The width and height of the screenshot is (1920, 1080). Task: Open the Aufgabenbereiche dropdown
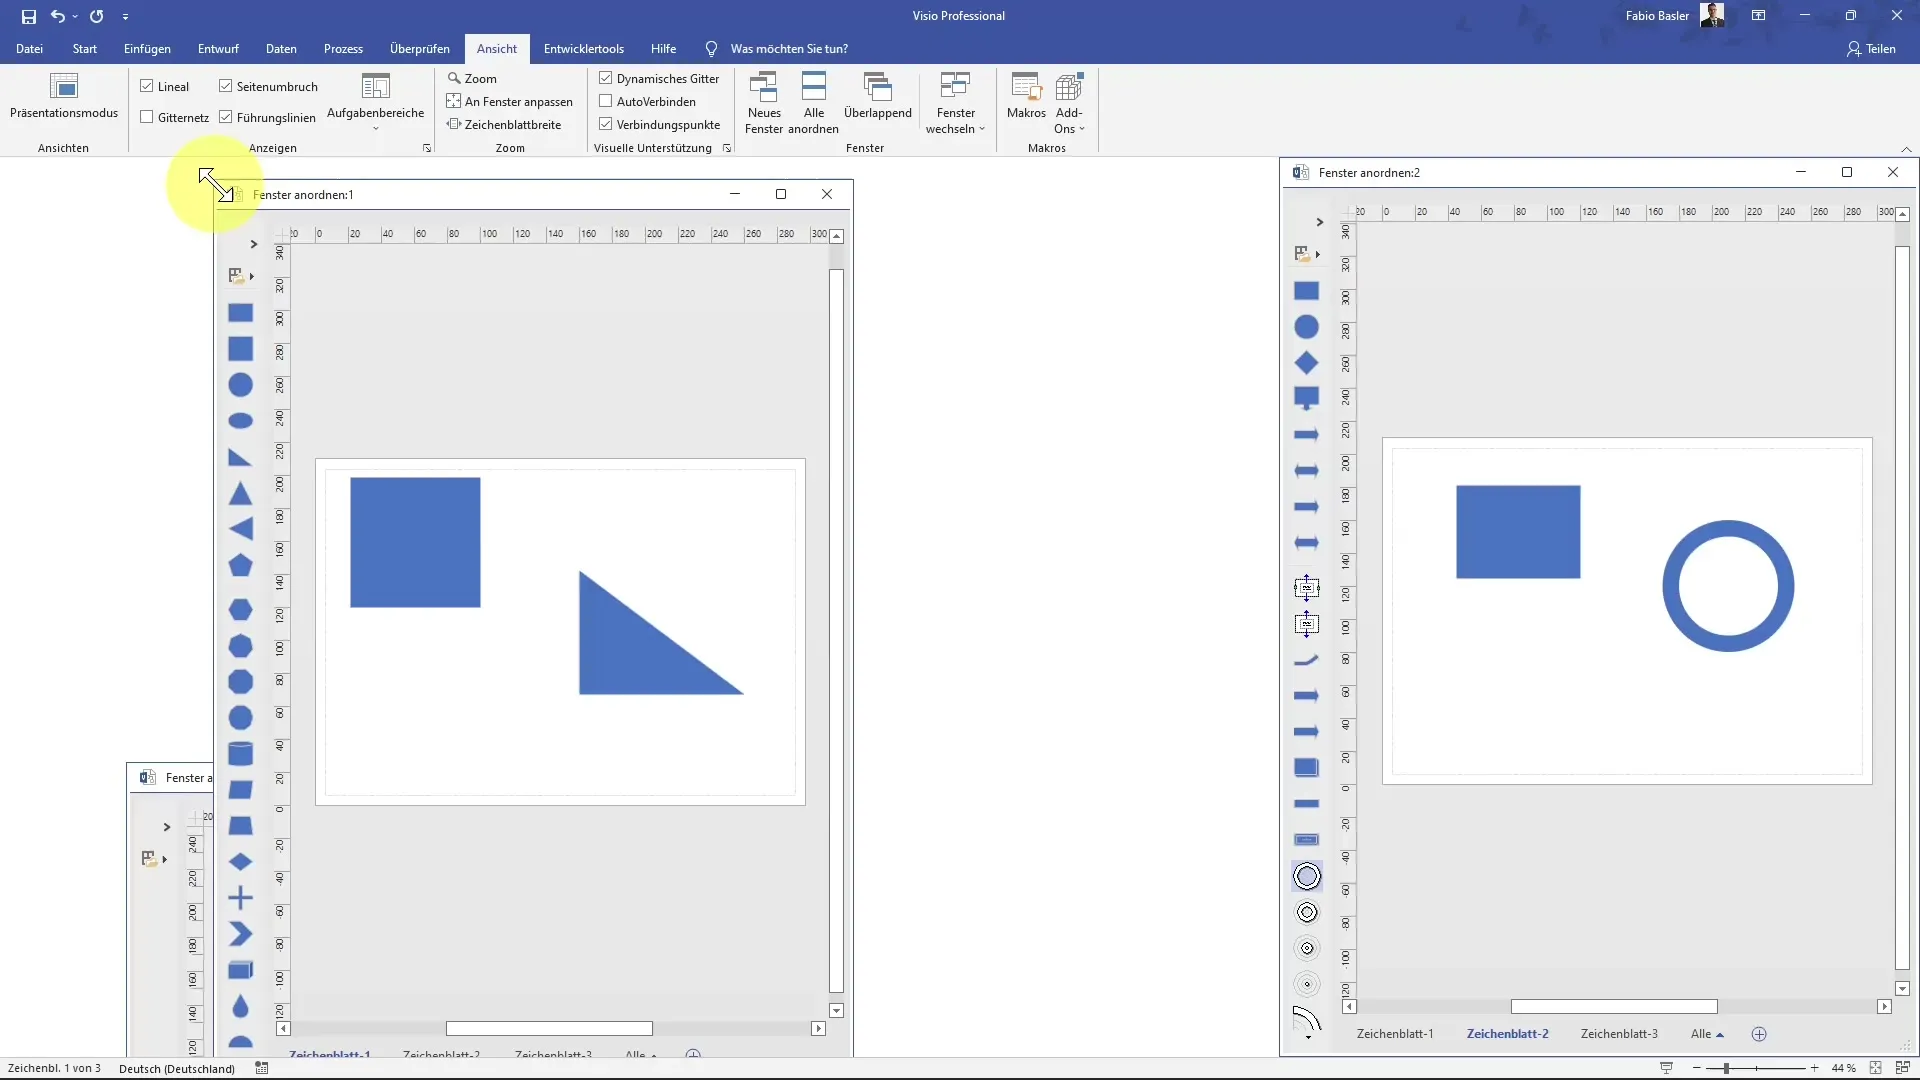coord(376,103)
